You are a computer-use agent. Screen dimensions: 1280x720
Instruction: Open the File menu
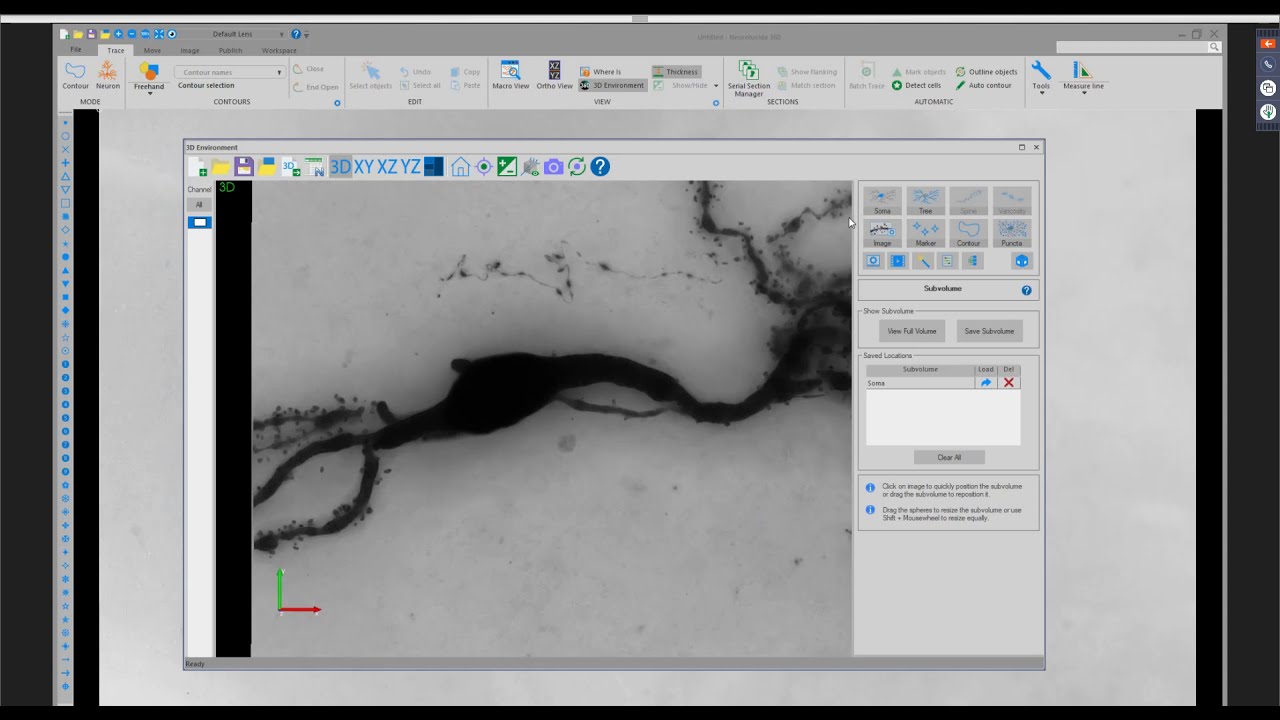click(x=76, y=50)
